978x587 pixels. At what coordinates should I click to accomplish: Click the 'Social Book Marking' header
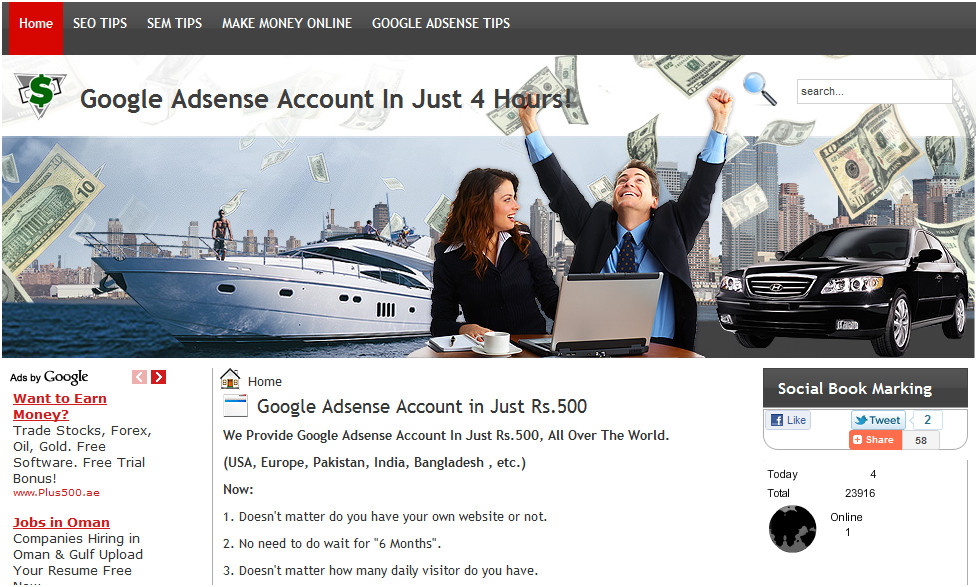tap(865, 388)
